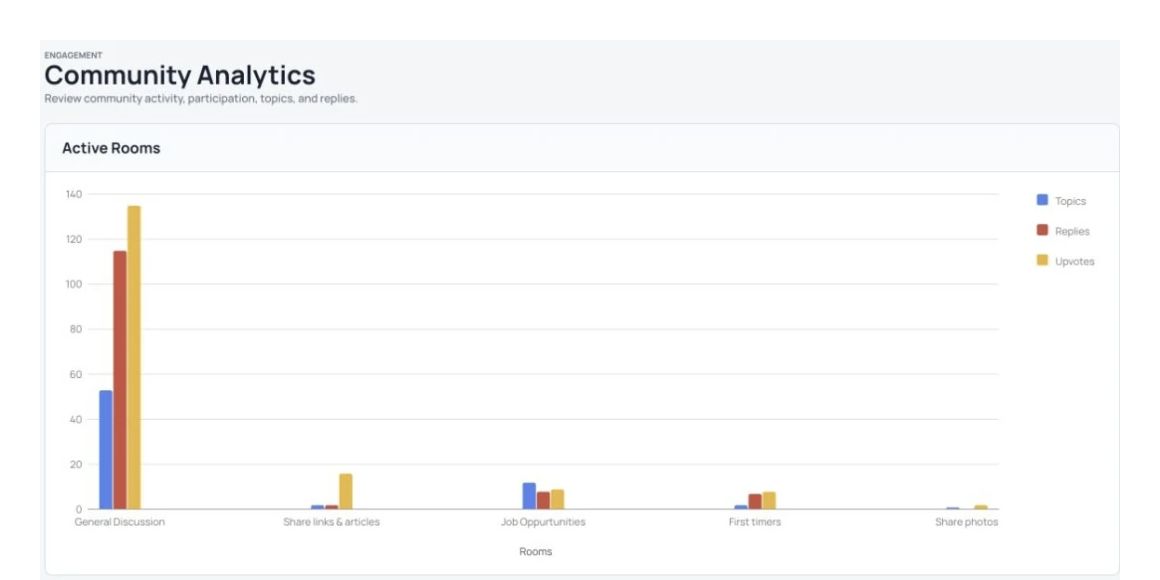
Task: Click the red Replies legend swatch
Action: (1042, 230)
